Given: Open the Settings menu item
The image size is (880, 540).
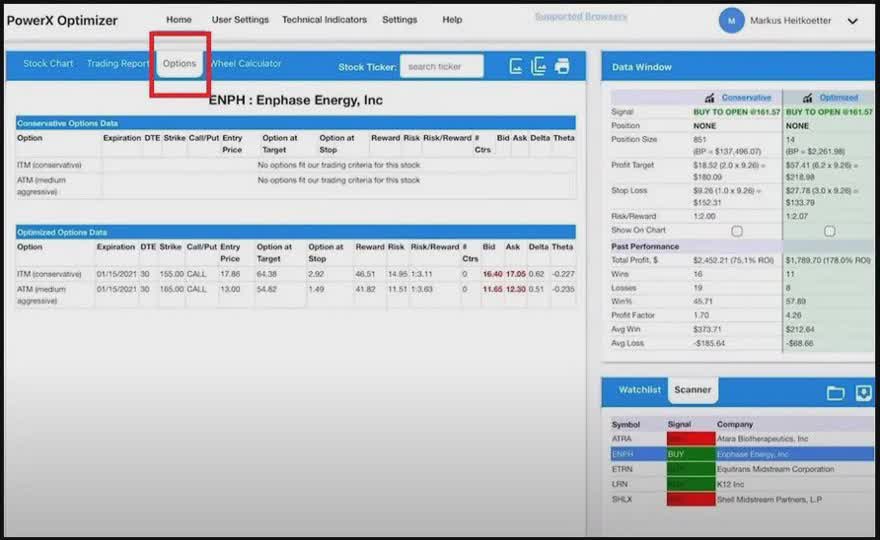Looking at the screenshot, I should coord(400,20).
